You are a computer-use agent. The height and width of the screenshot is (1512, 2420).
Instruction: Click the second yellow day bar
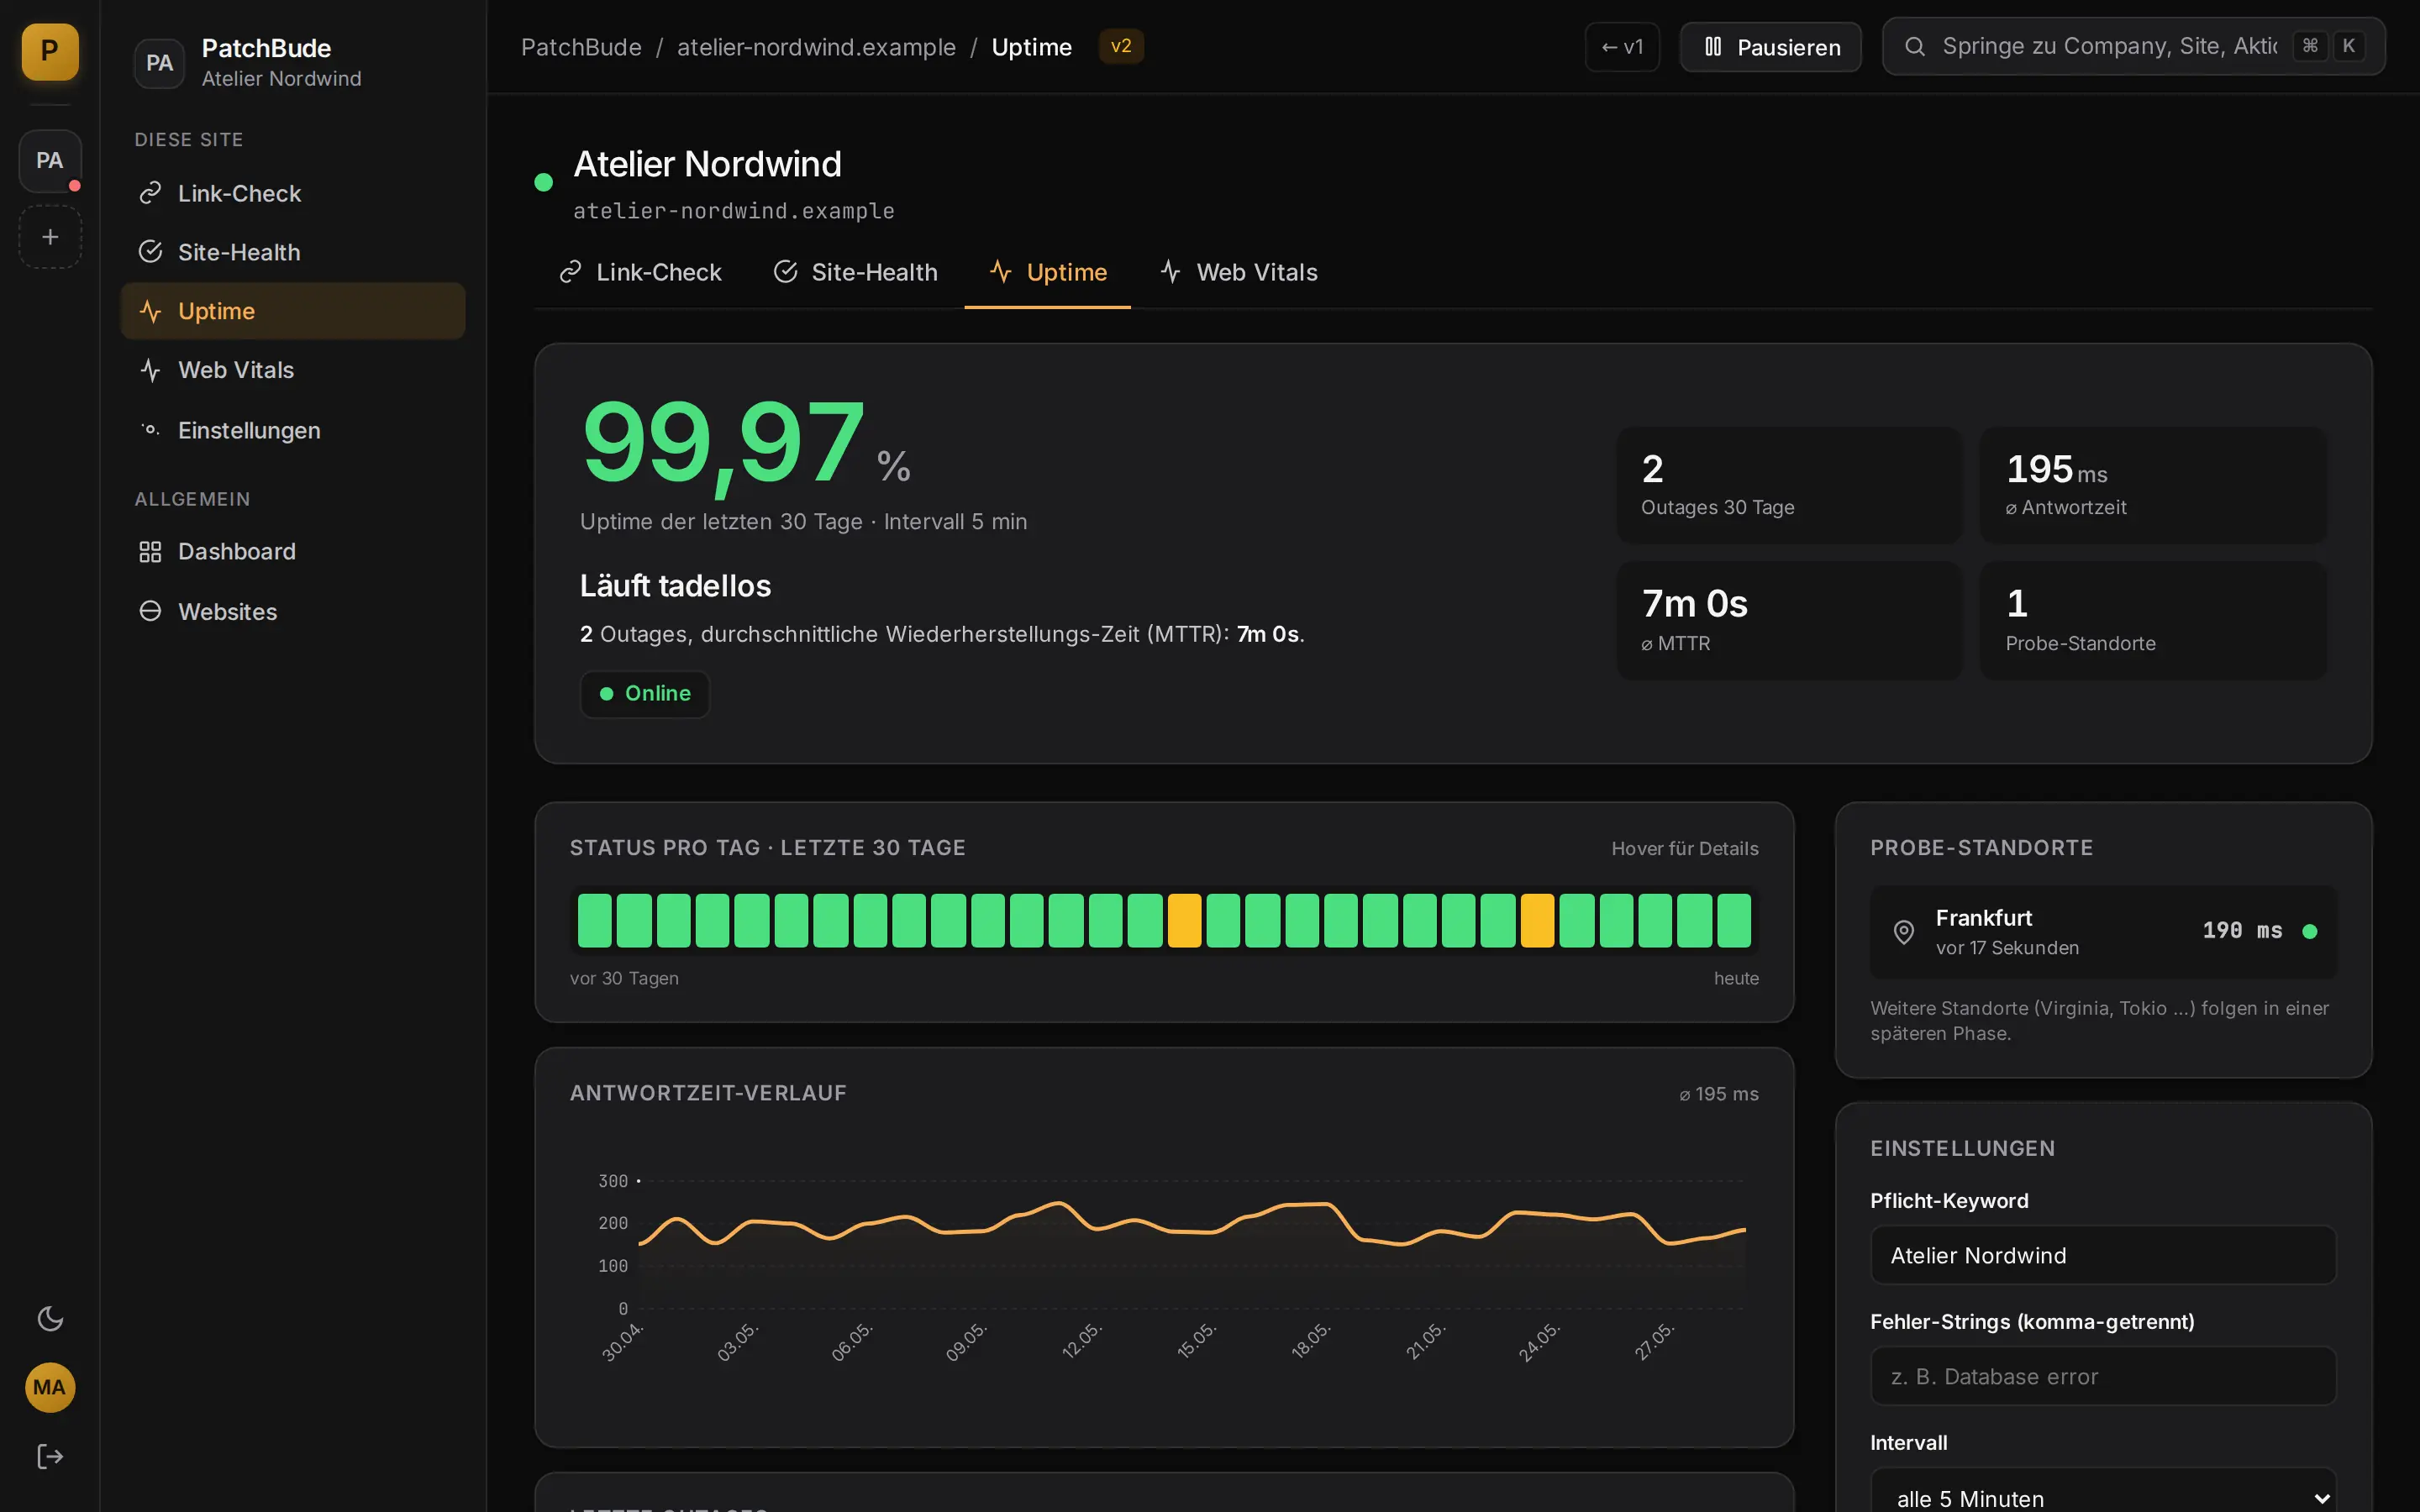pos(1537,920)
